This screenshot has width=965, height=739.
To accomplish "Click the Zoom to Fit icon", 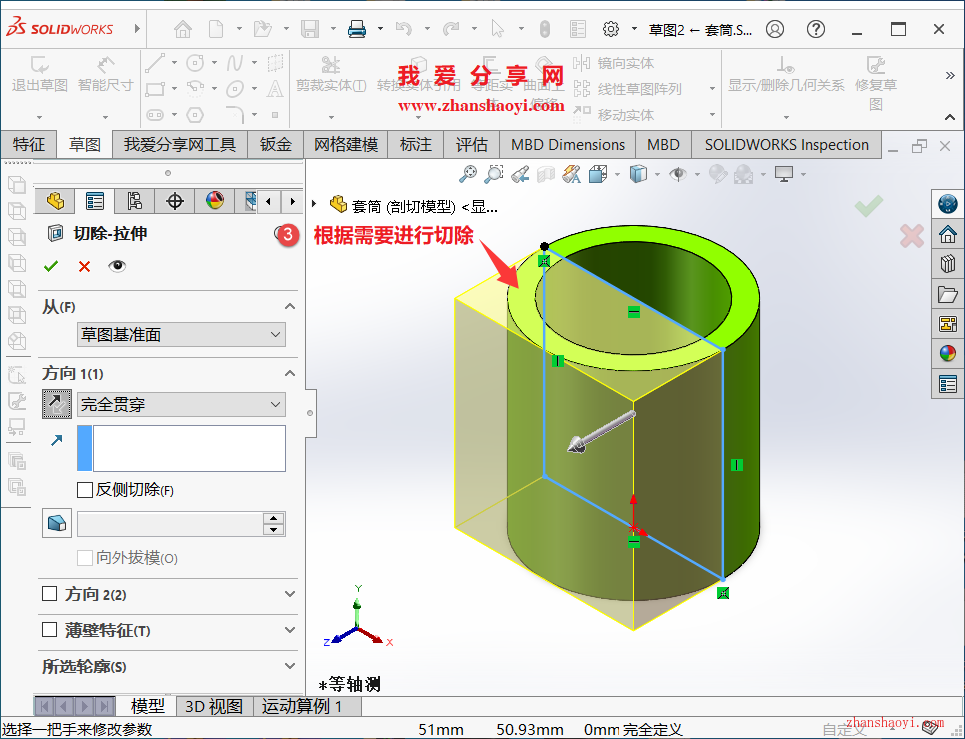I will point(468,174).
